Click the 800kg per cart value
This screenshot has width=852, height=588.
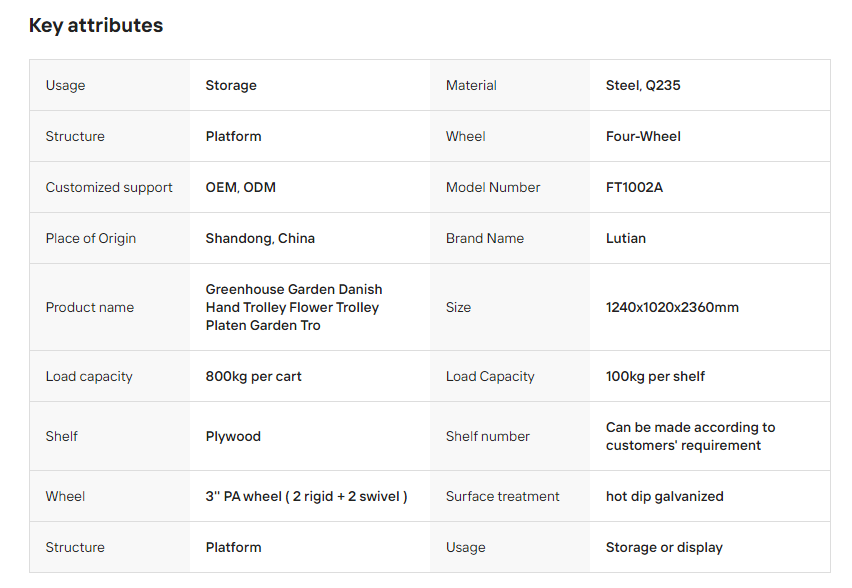coord(253,377)
